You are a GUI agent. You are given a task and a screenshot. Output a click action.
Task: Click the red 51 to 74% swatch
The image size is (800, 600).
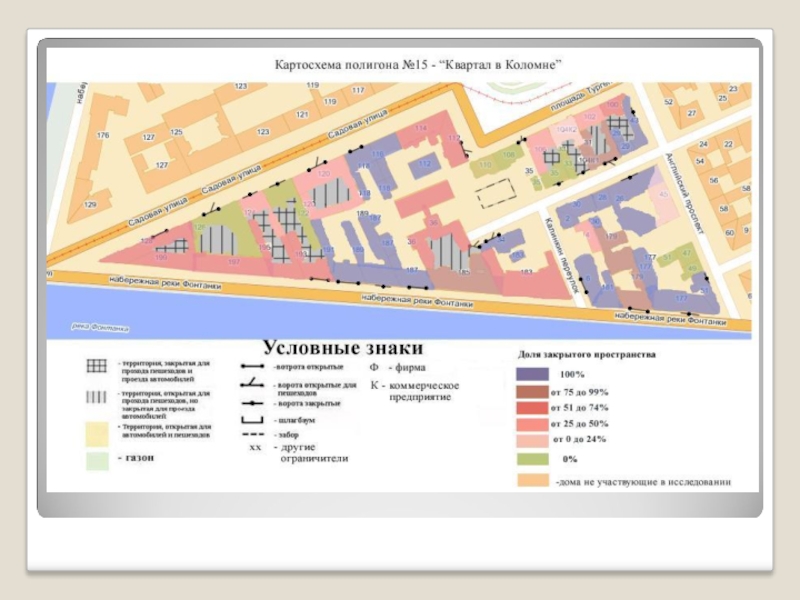click(533, 408)
